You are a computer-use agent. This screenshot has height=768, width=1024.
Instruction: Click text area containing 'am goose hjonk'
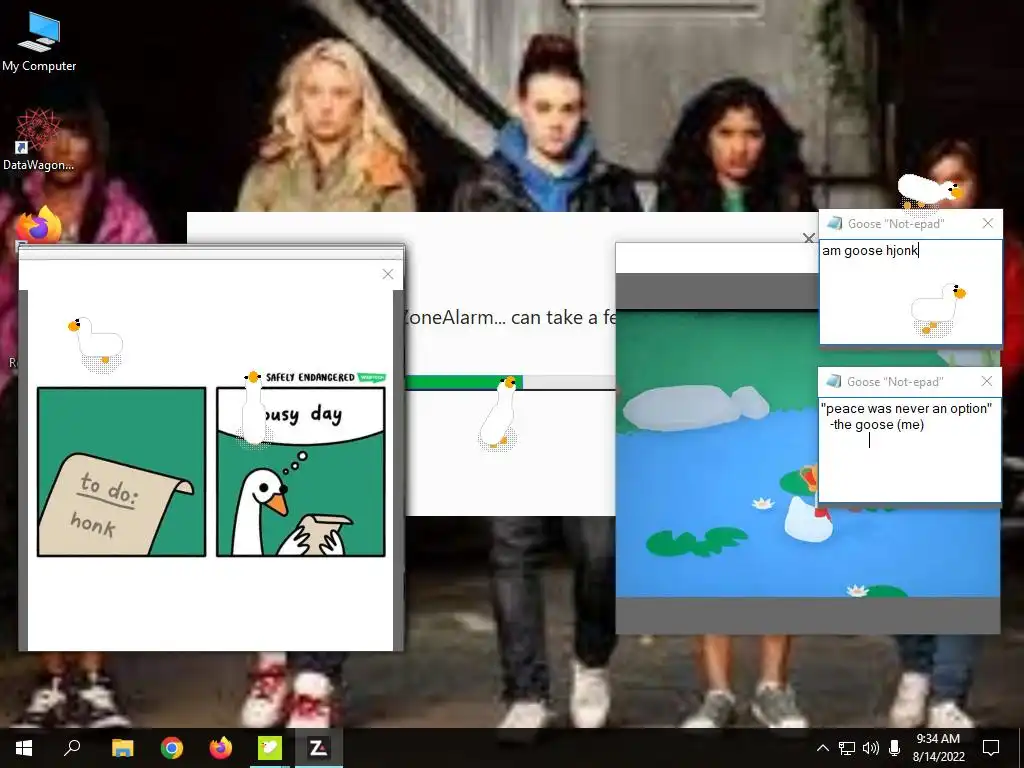point(910,292)
